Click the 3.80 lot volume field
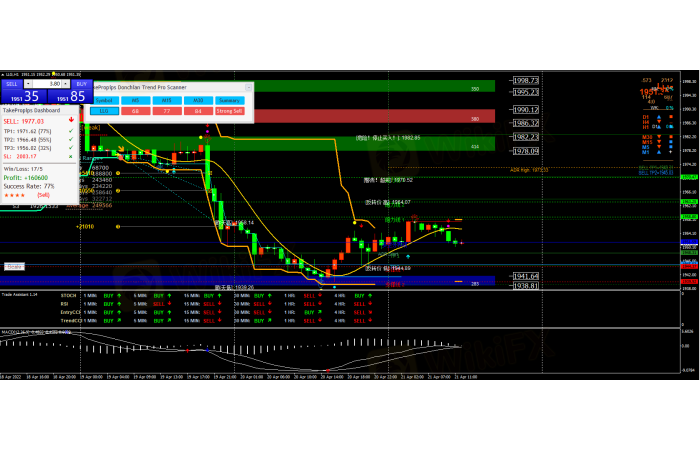The height and width of the screenshot is (450, 700). tap(51, 84)
